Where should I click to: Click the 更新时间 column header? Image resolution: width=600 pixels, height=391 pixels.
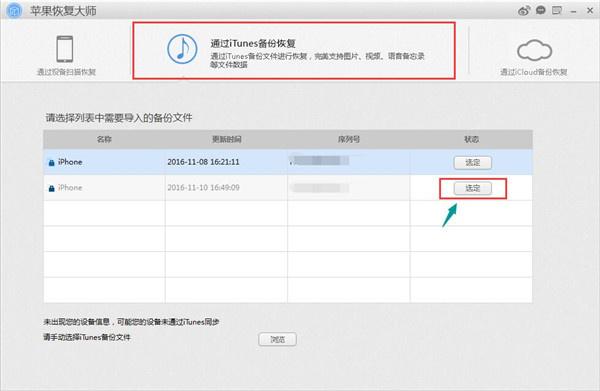(x=227, y=139)
